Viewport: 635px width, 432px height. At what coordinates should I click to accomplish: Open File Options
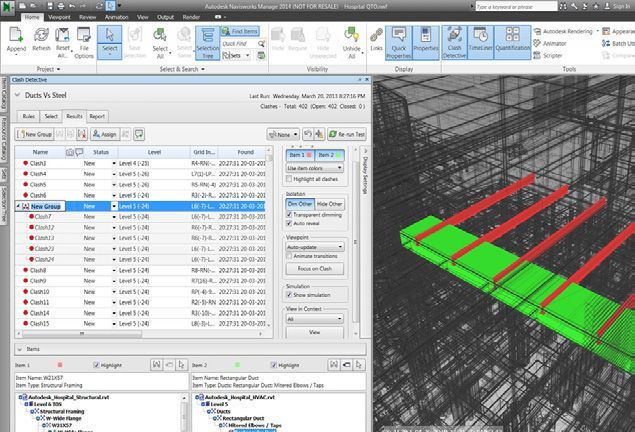pyautogui.click(x=84, y=43)
